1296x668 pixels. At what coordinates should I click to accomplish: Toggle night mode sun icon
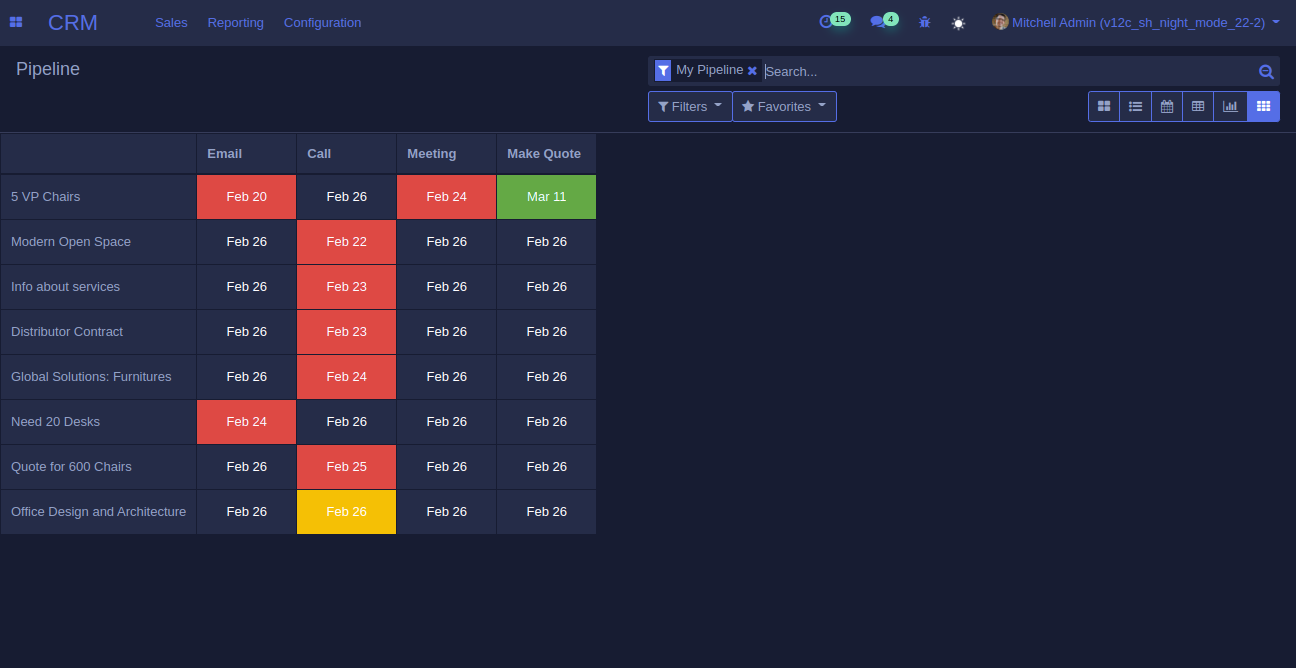[958, 22]
